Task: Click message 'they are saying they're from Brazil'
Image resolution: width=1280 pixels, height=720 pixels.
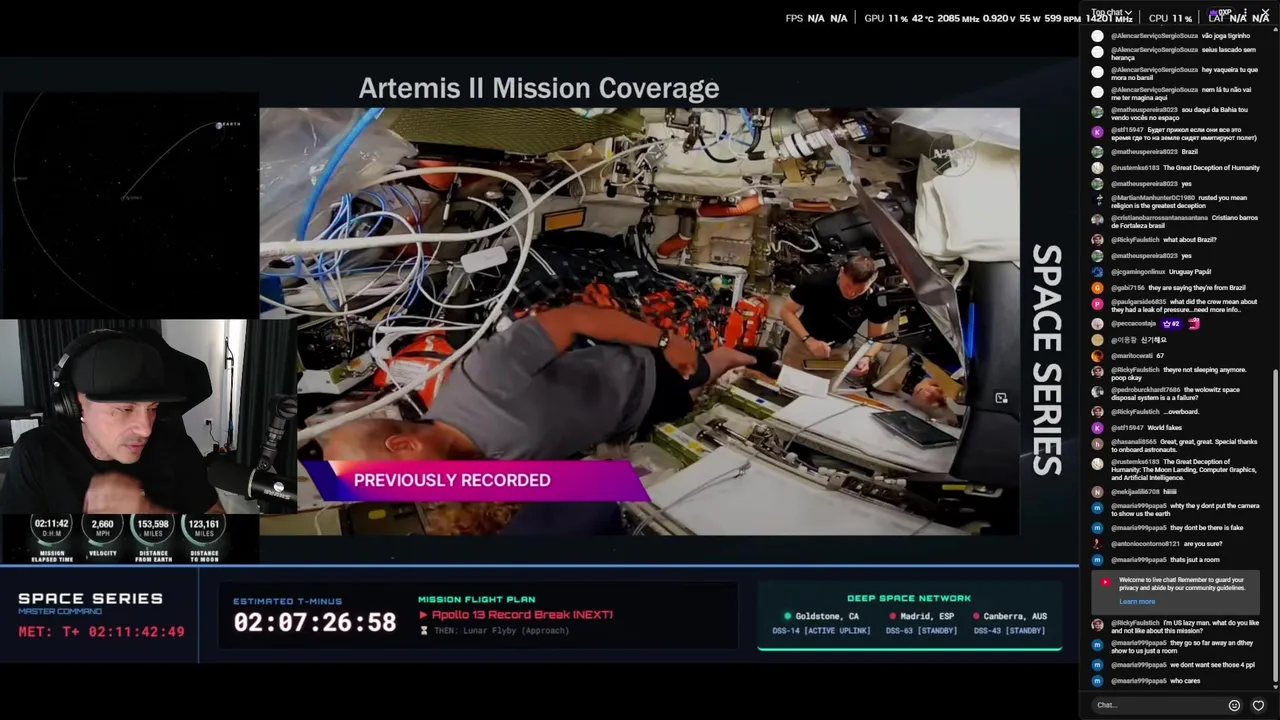Action: click(x=1197, y=288)
